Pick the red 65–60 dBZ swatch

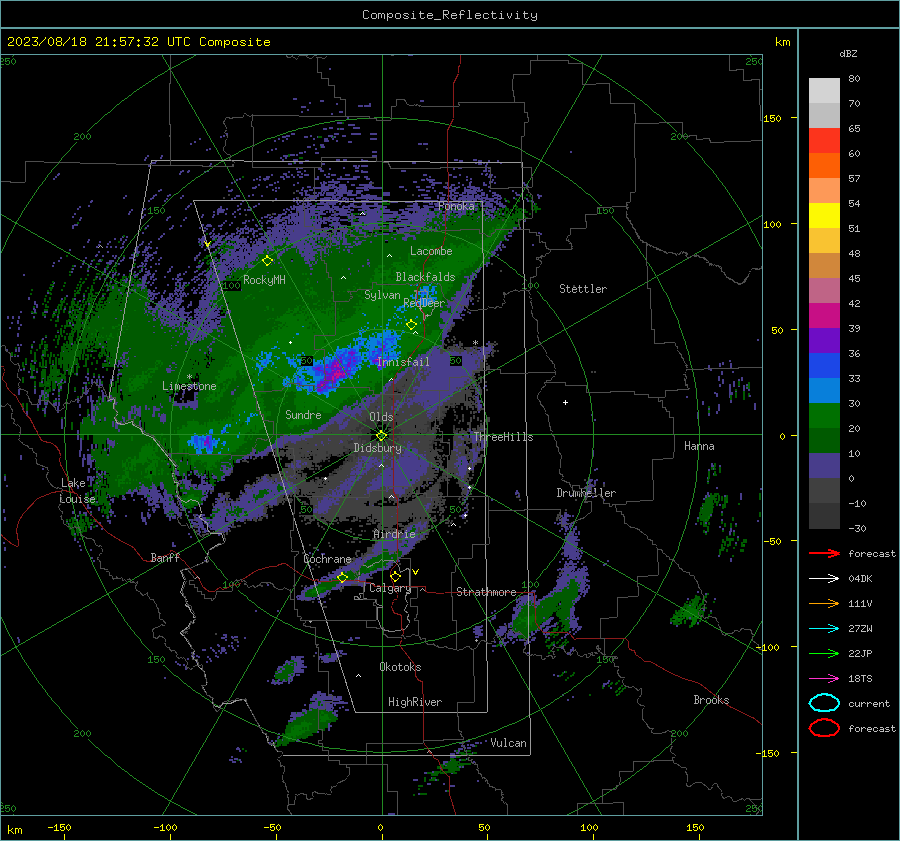824,141
